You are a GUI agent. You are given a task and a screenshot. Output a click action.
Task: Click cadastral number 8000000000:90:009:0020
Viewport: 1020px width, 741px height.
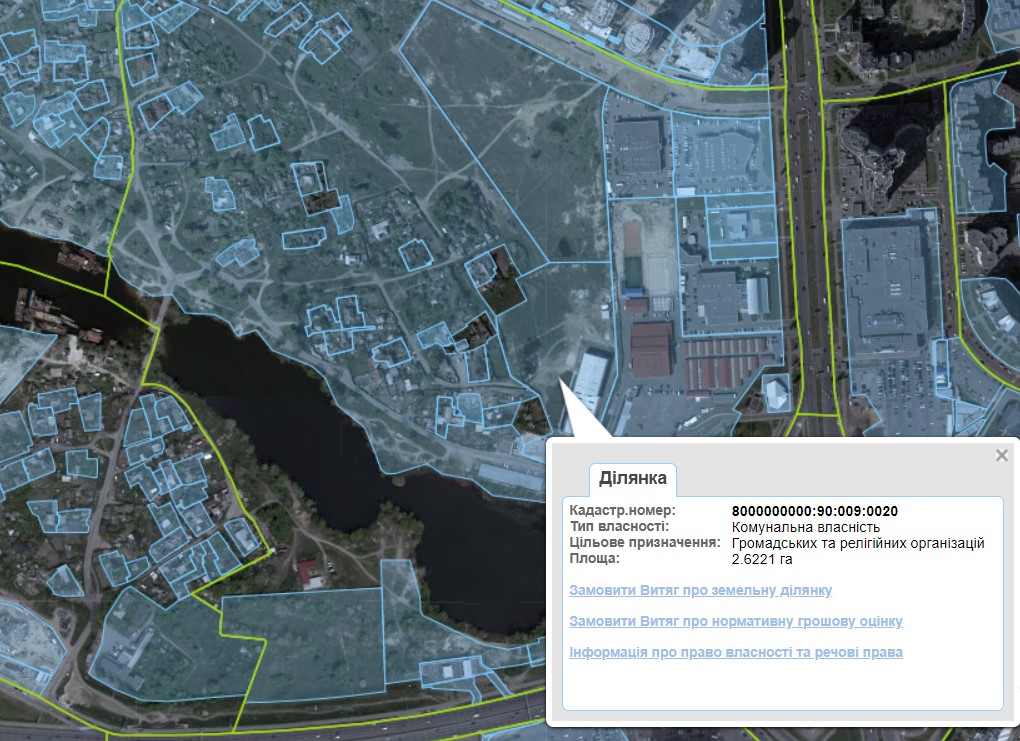[x=814, y=511]
